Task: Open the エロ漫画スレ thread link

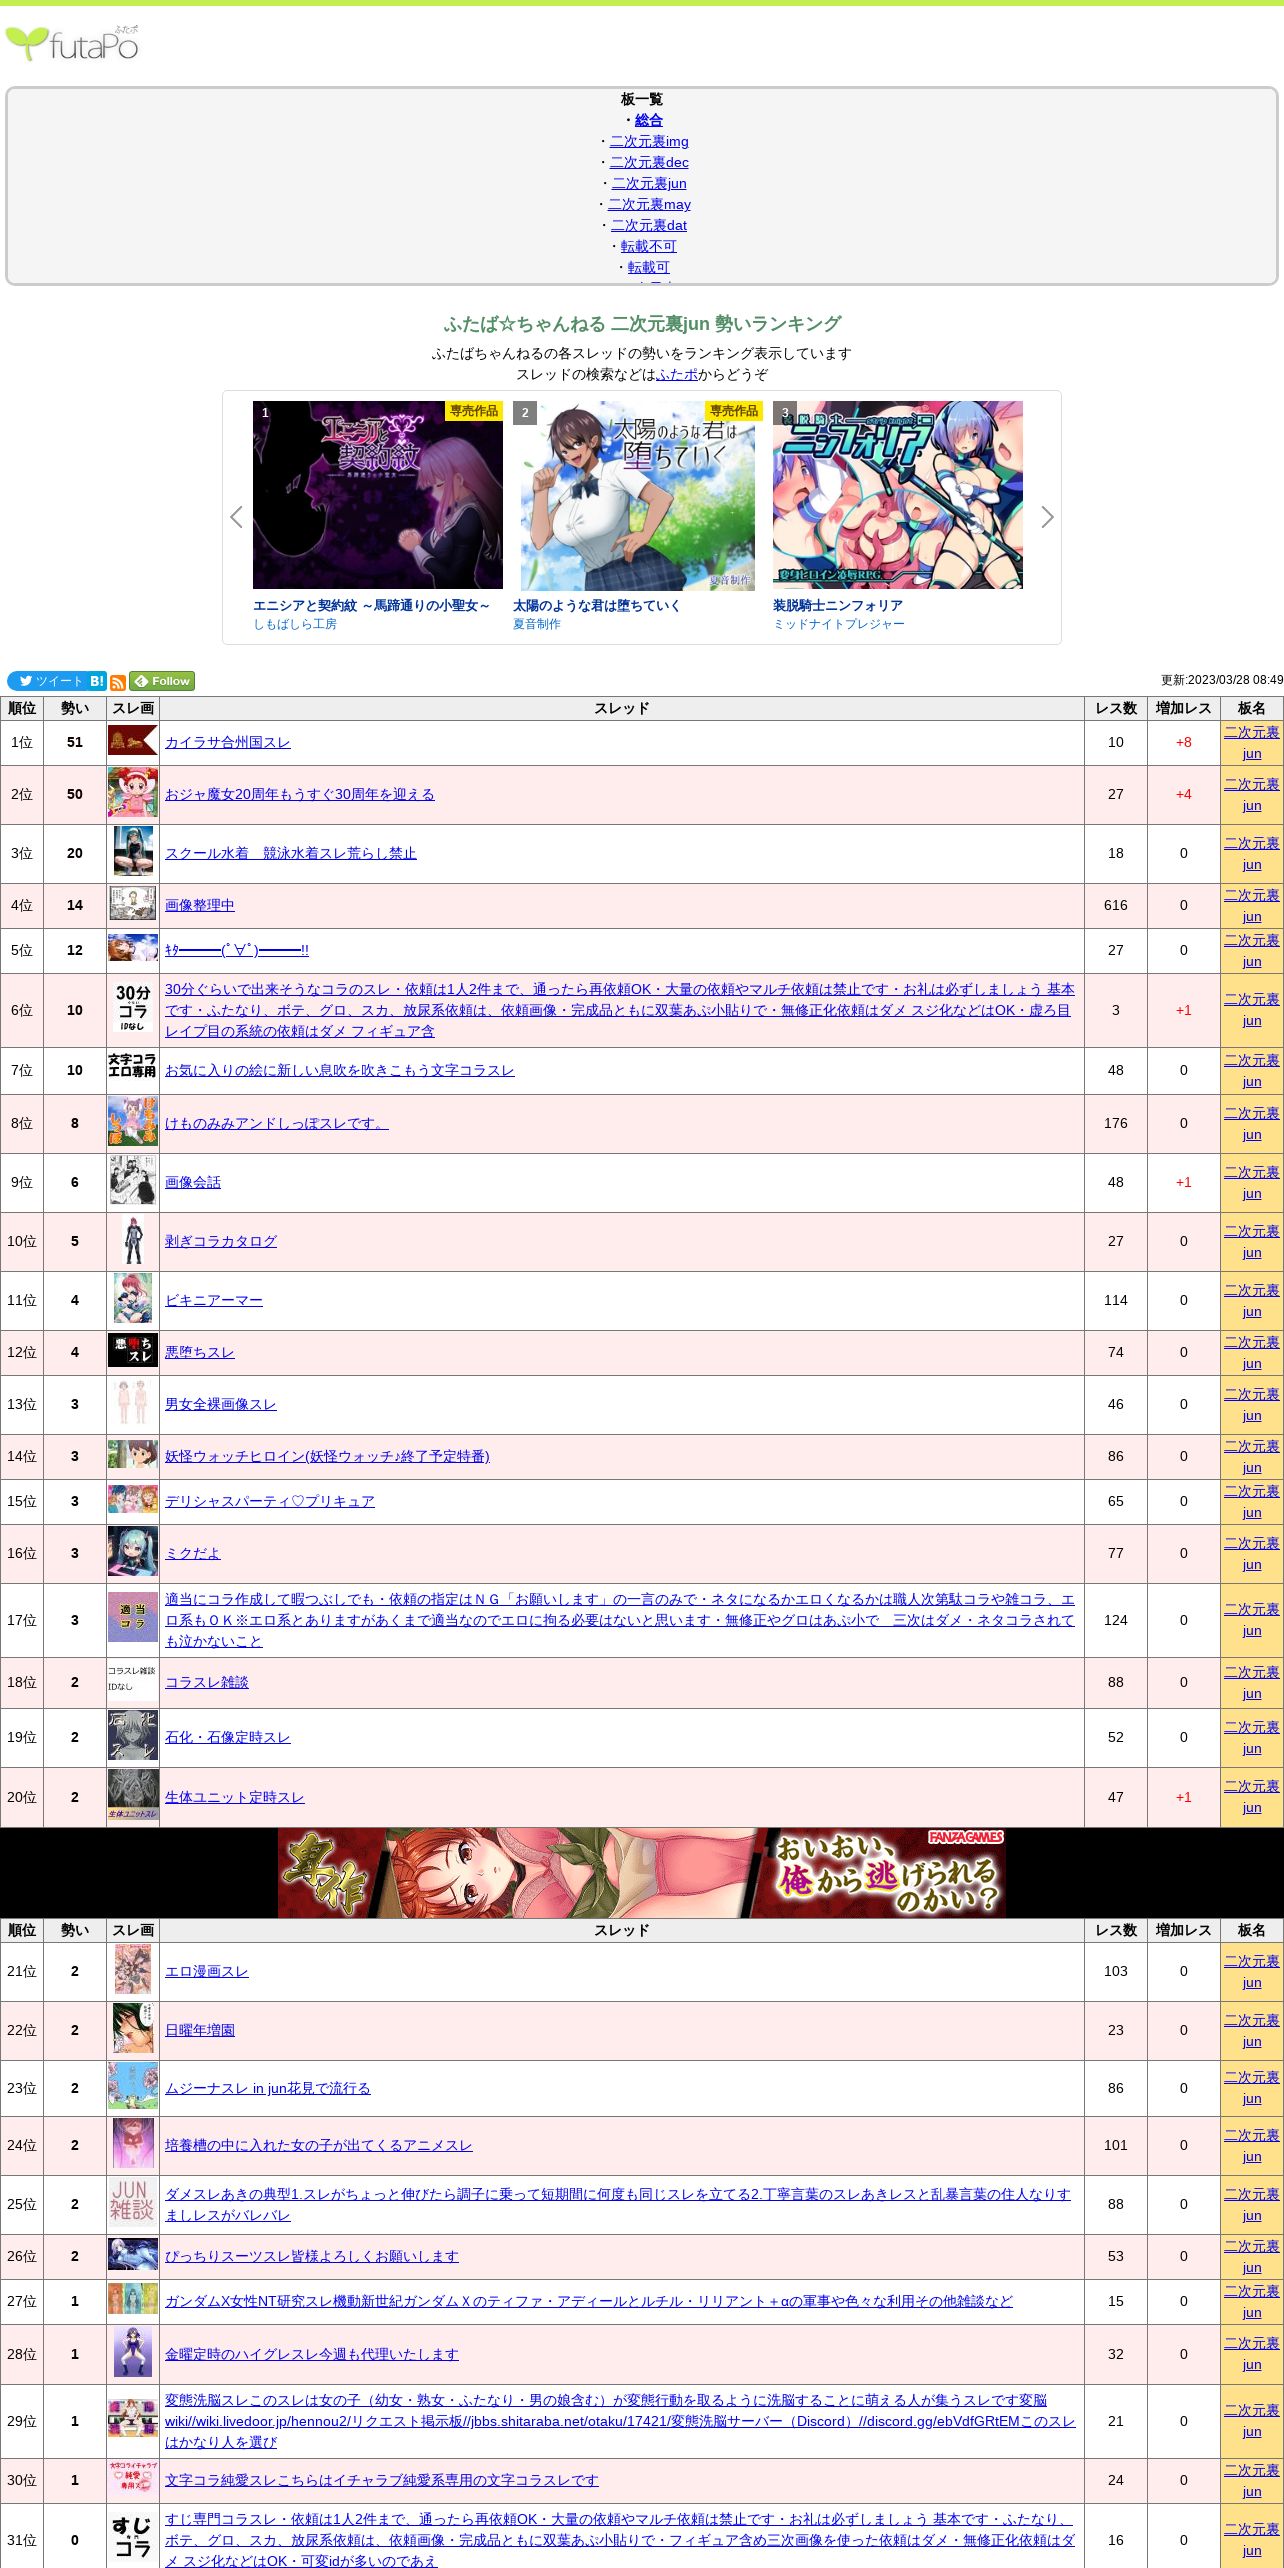Action: (x=207, y=1971)
